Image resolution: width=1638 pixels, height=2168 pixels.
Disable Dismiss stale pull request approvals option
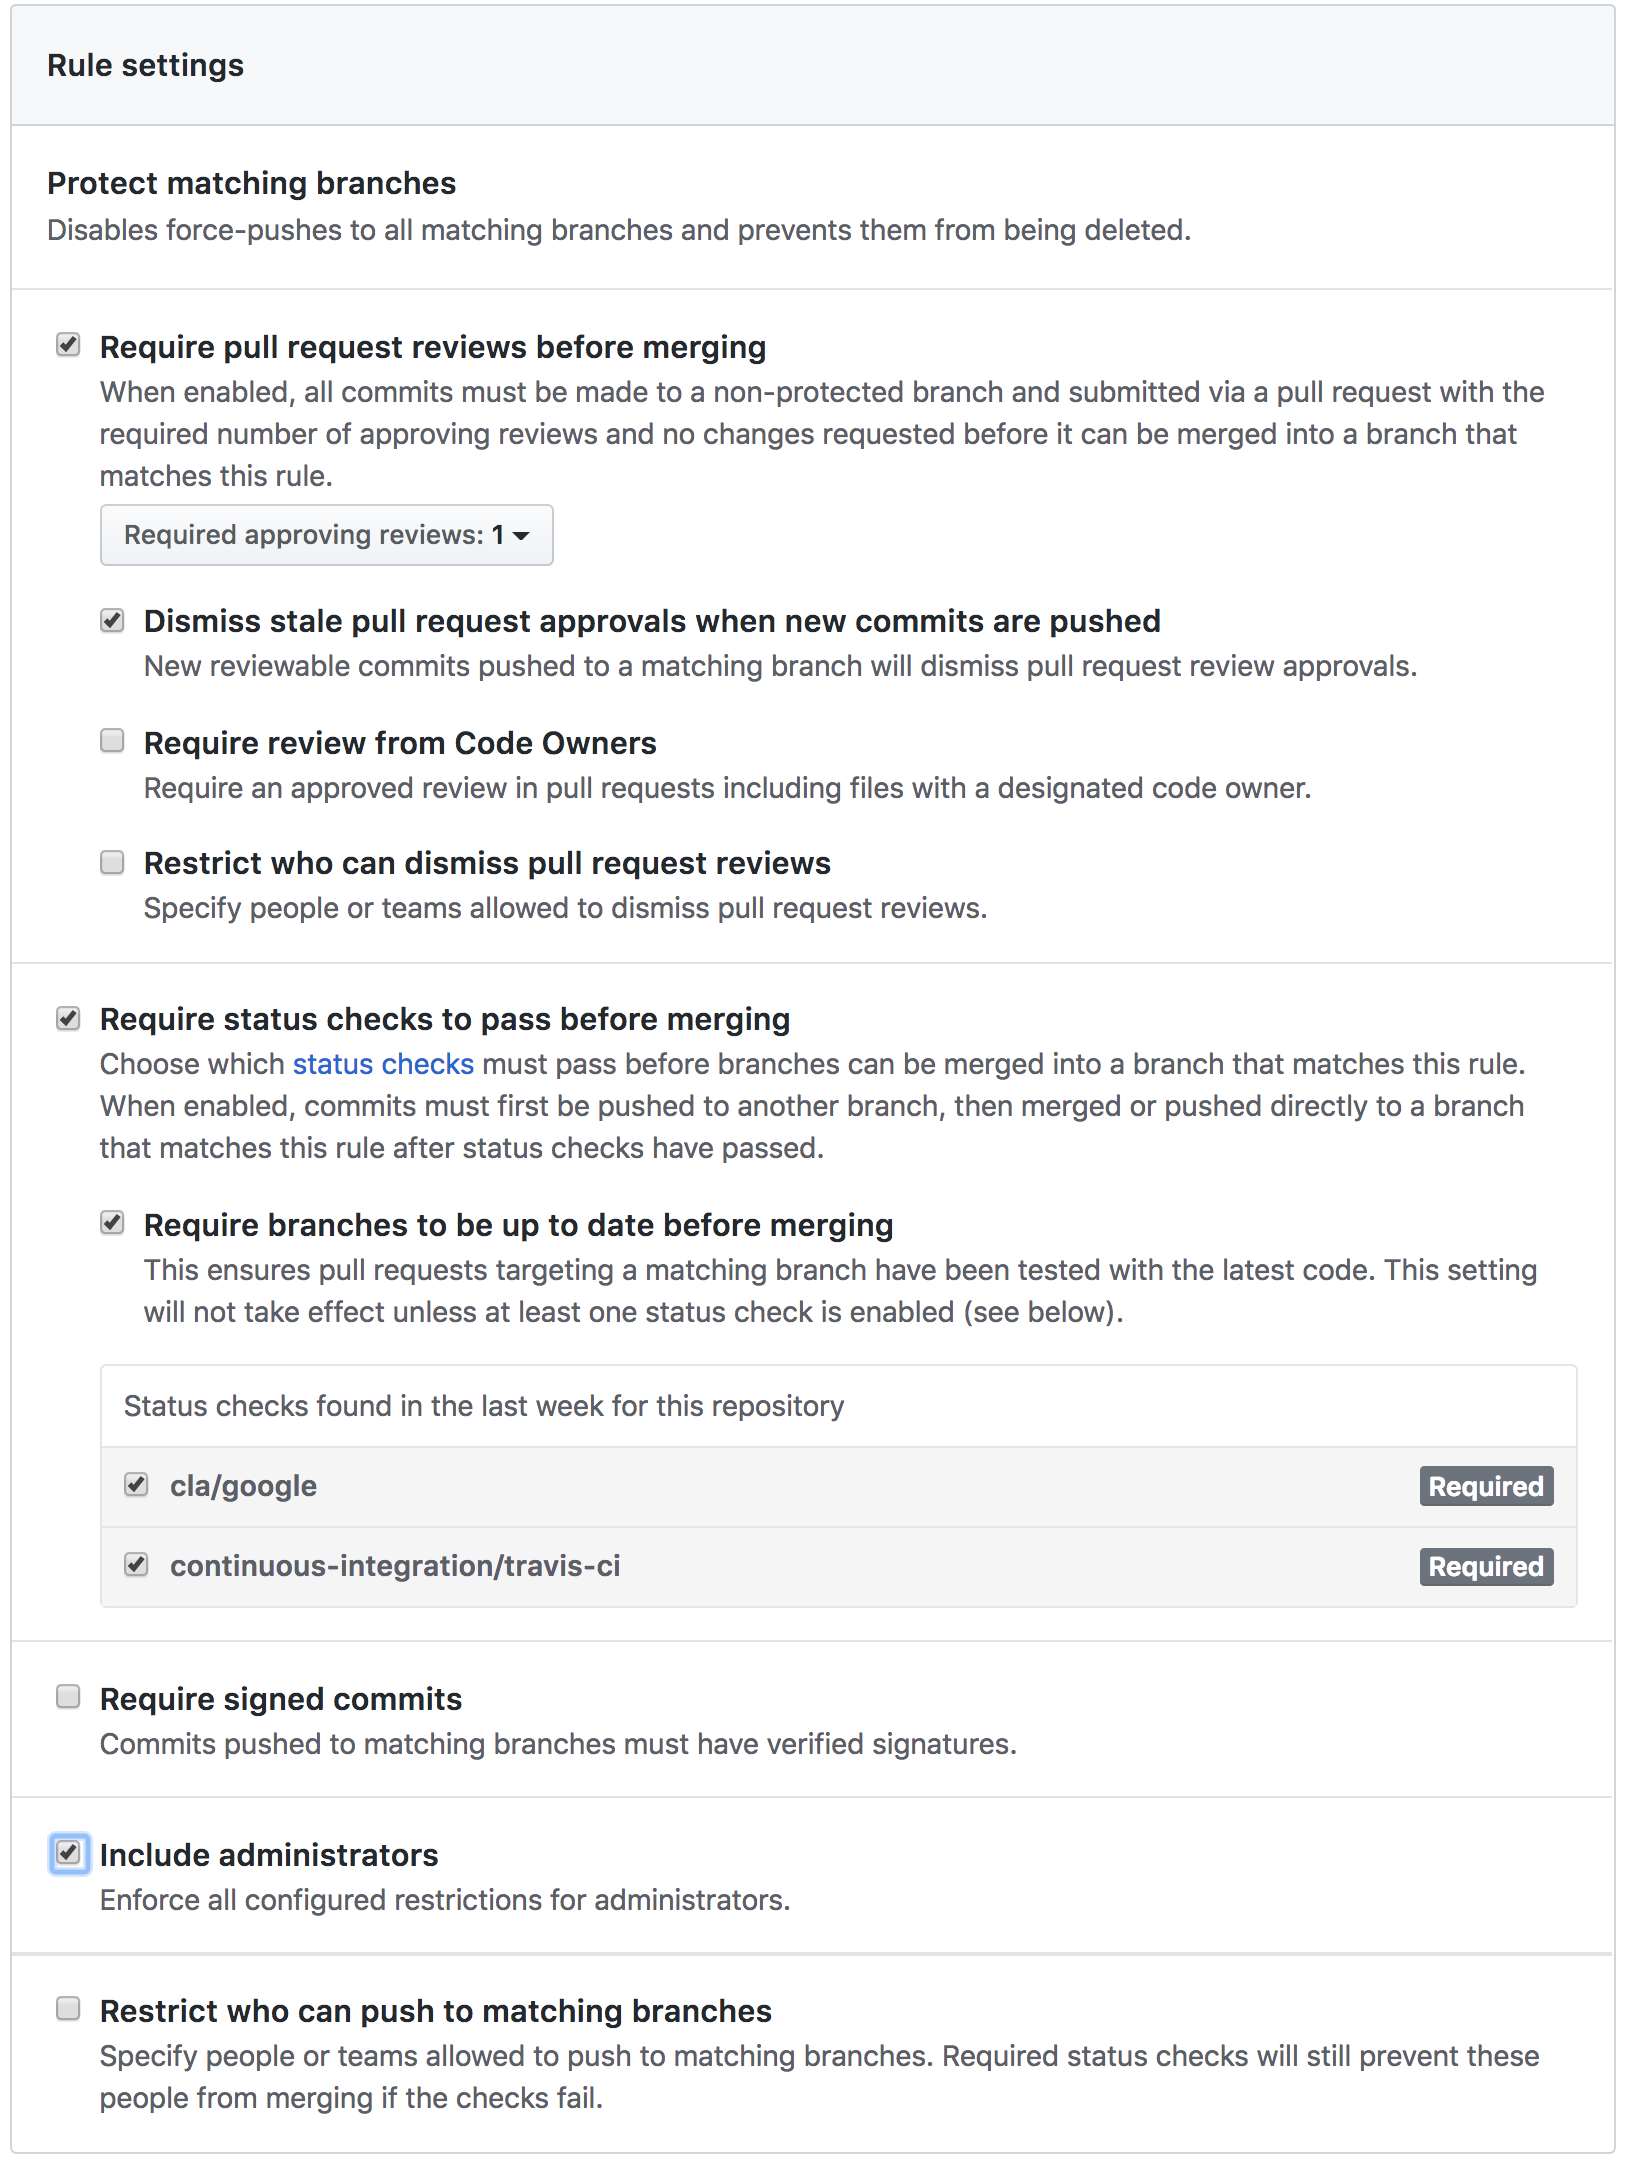point(113,619)
